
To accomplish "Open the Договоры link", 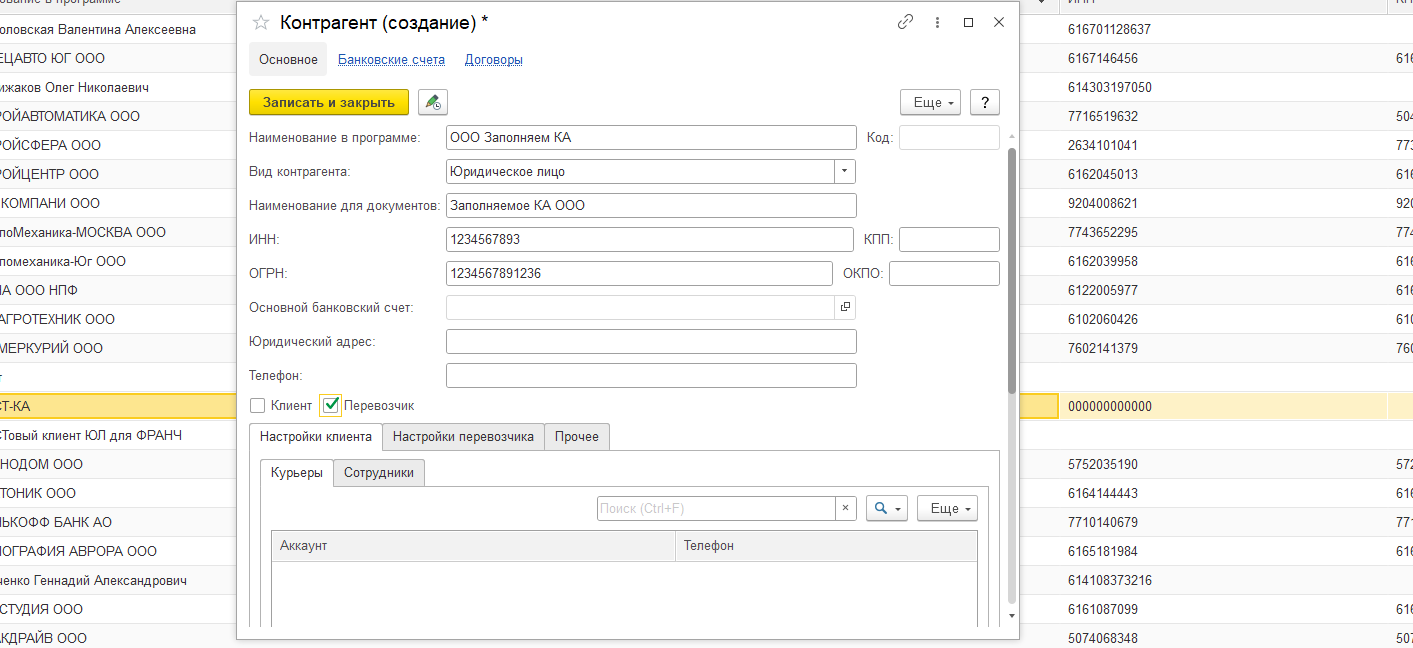I will [494, 60].
